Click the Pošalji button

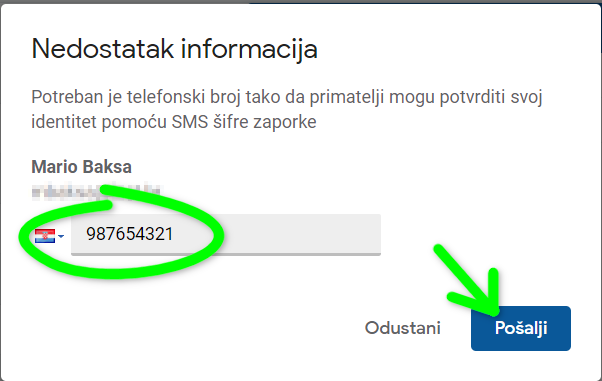click(x=521, y=328)
